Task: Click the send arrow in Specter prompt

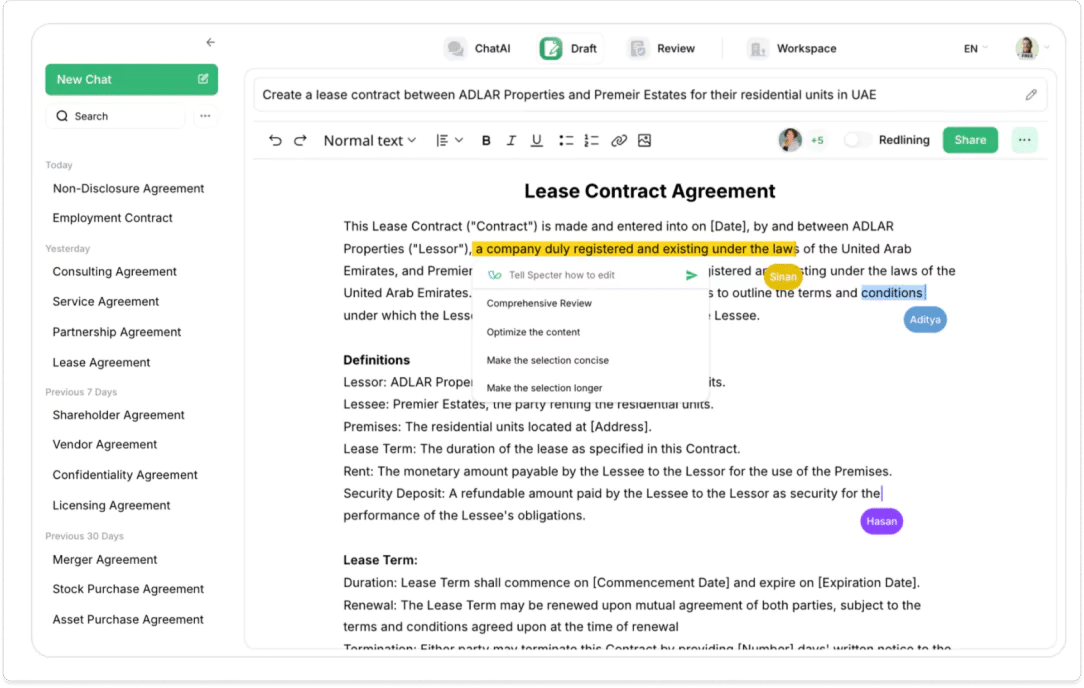Action: pos(691,275)
